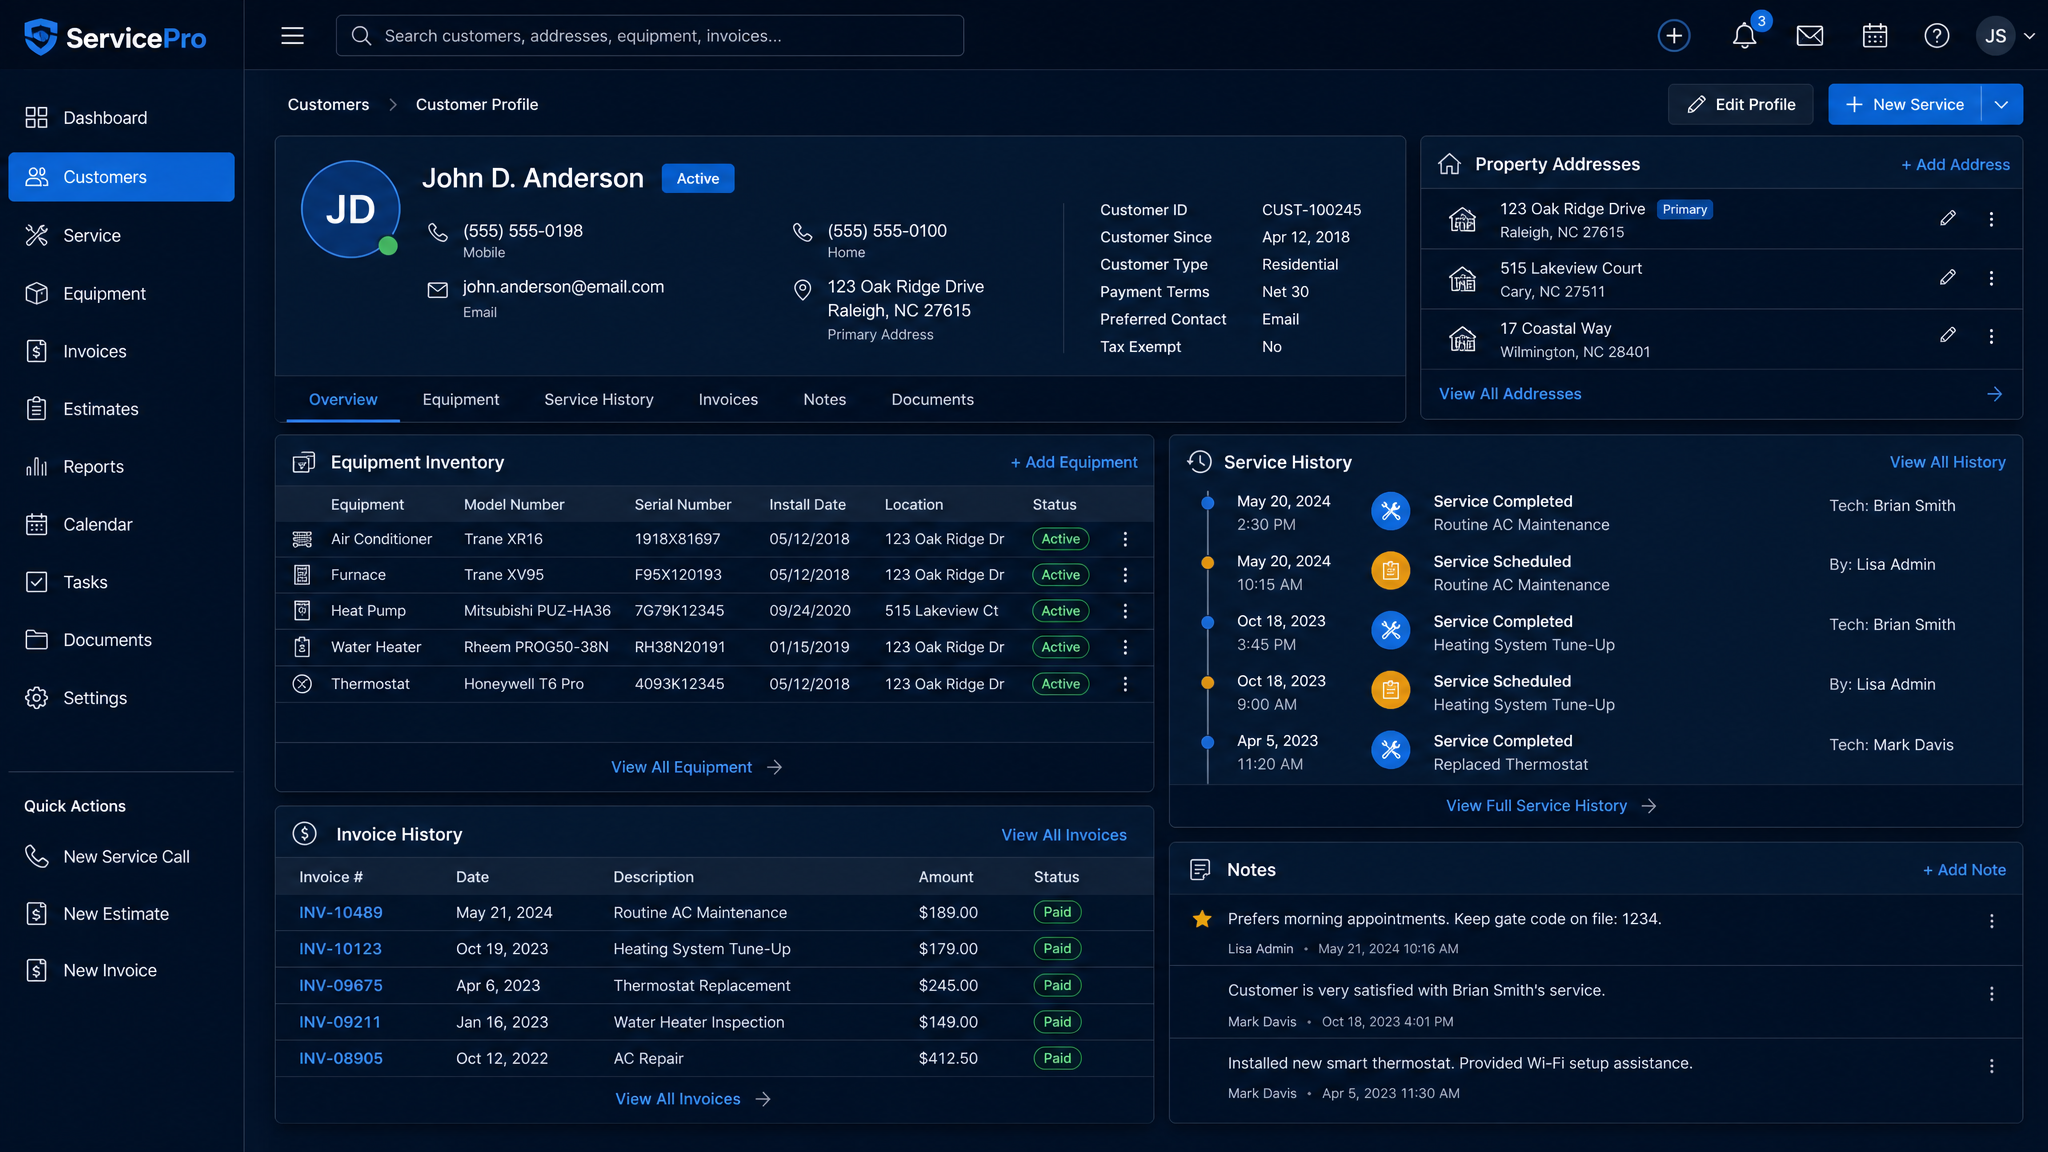
Task: Open options for gate code note
Action: (x=1991, y=921)
